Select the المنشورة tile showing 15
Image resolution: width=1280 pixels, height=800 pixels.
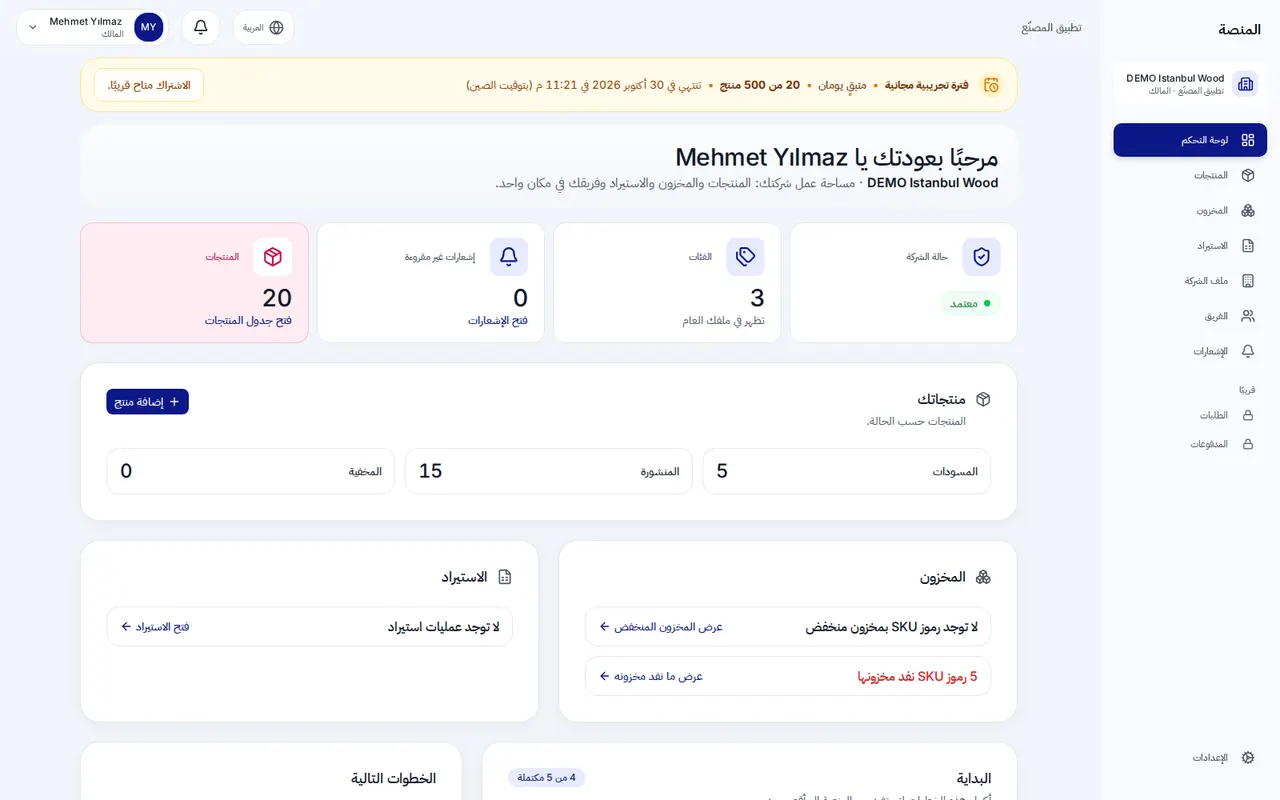click(x=549, y=471)
